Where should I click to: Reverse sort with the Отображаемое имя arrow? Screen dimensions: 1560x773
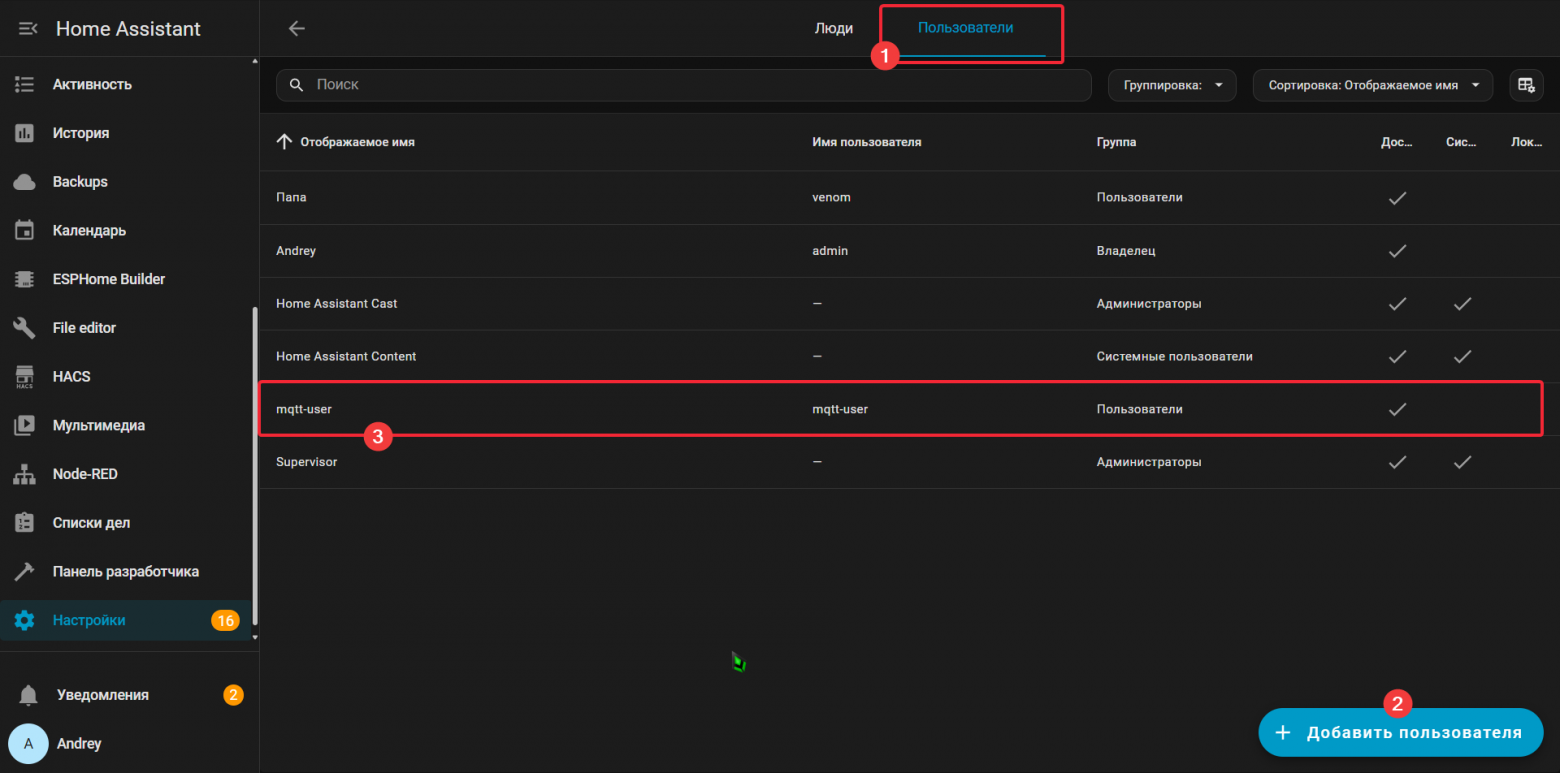pos(284,142)
